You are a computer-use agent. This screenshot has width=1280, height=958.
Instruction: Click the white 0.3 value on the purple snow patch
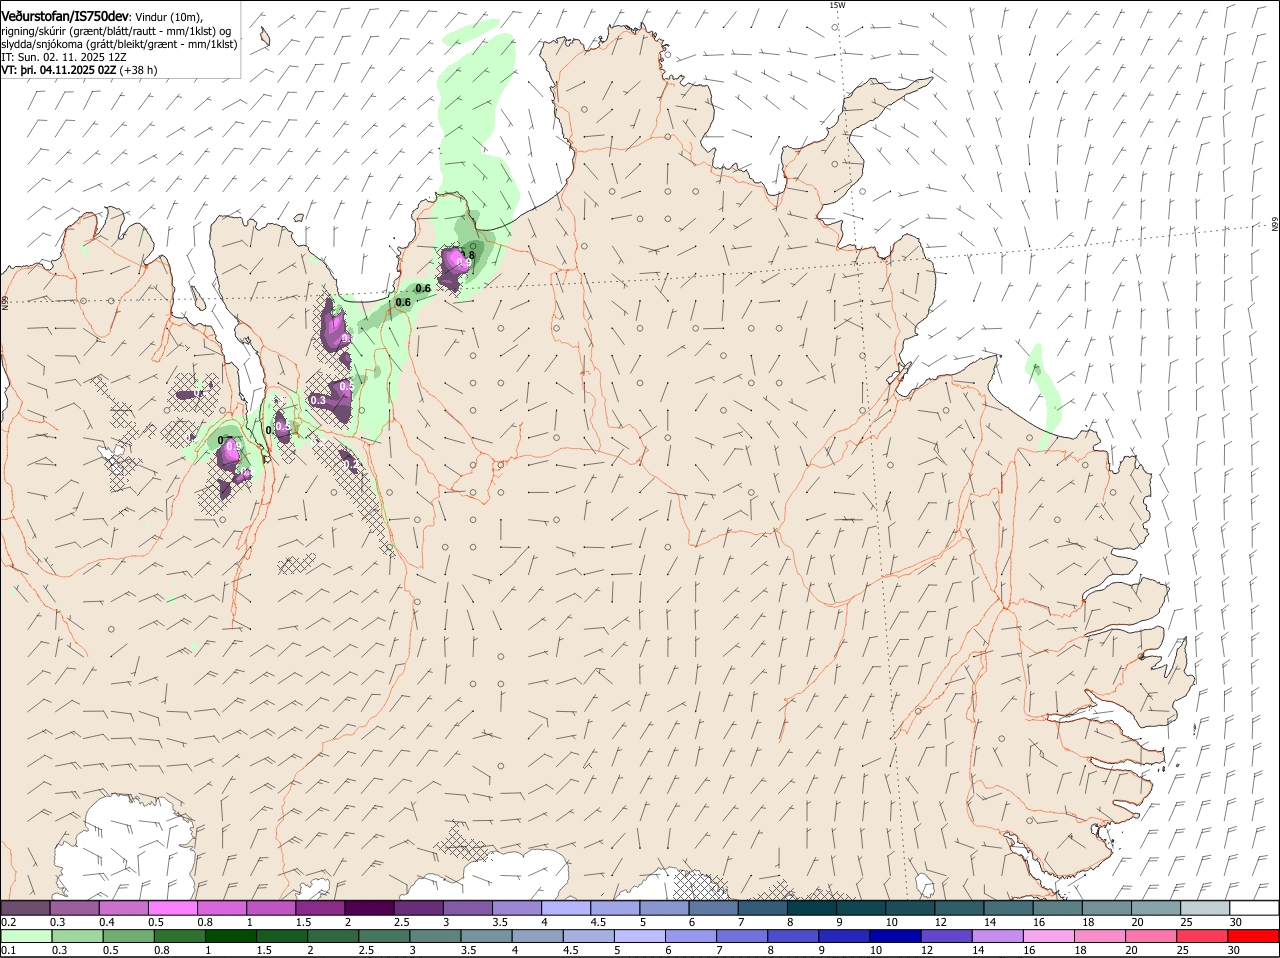(318, 400)
